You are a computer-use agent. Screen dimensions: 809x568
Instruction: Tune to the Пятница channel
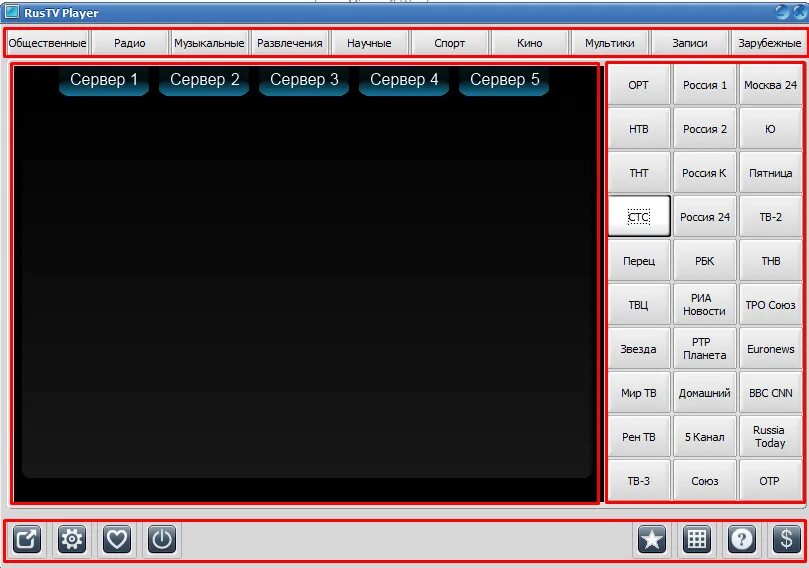770,173
